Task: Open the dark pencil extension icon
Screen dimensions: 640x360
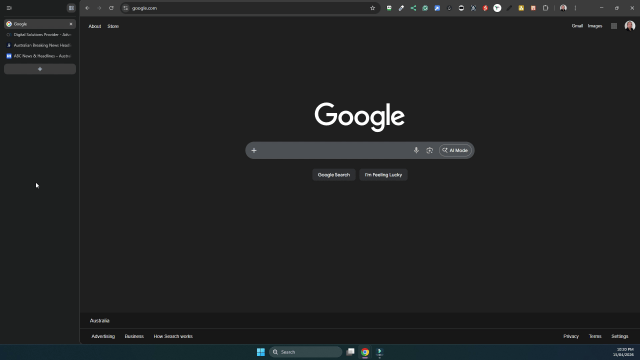Action: click(509, 8)
